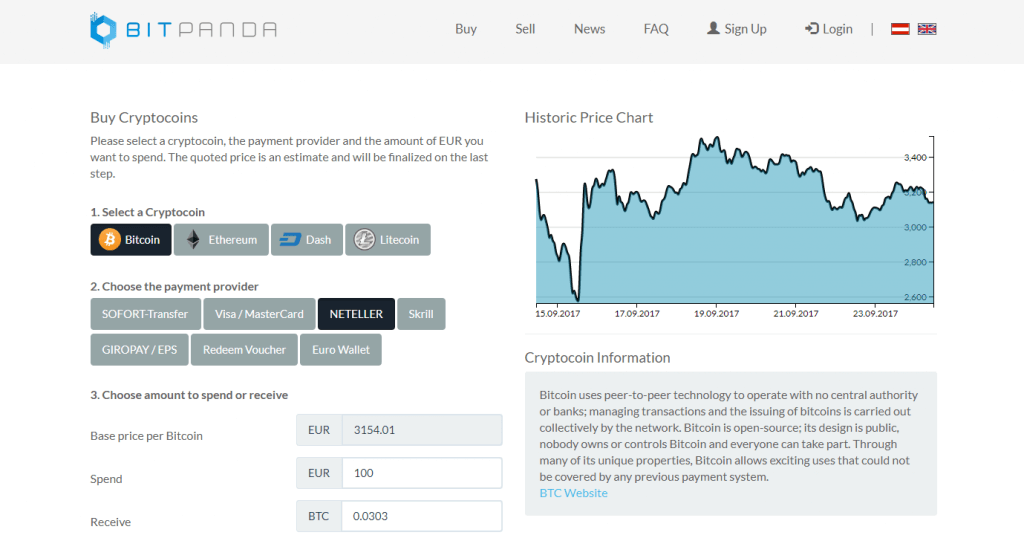Open the Bitpanda logo homepage
This screenshot has width=1024, height=538.
coord(184,29)
